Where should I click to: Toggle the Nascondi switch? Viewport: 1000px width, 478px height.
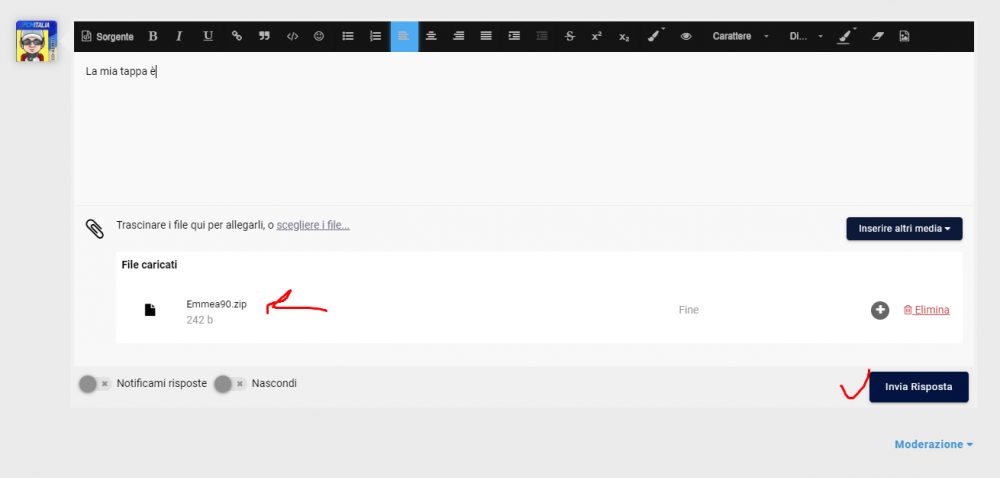(230, 384)
